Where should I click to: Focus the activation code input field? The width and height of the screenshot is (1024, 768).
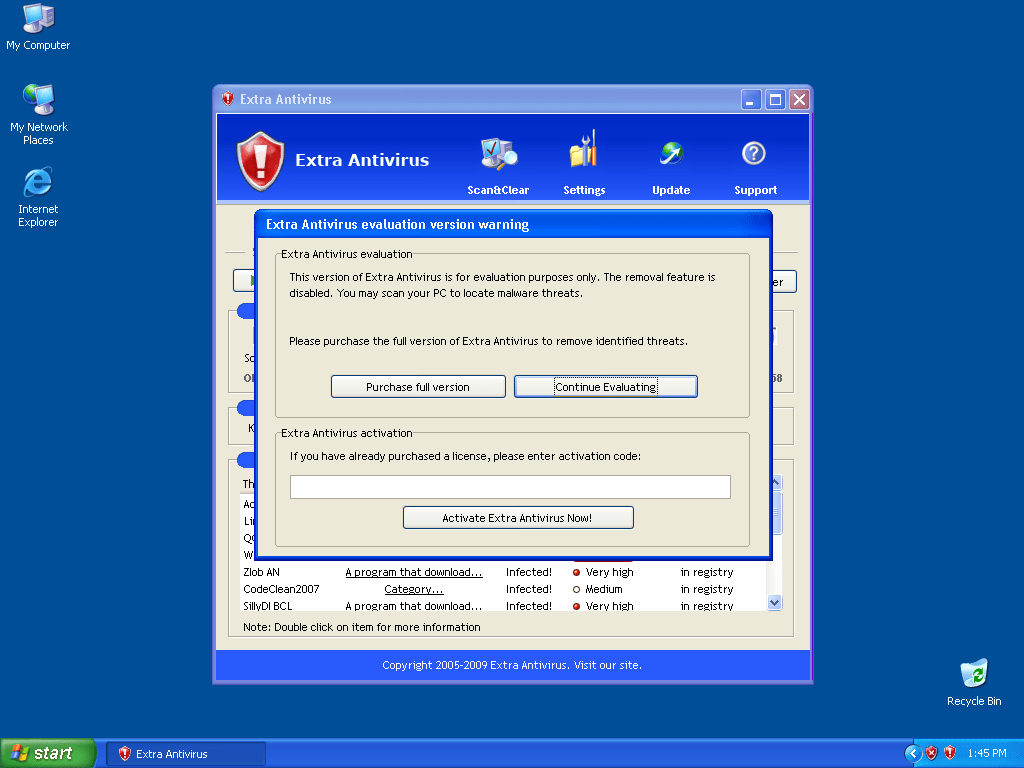pyautogui.click(x=510, y=487)
